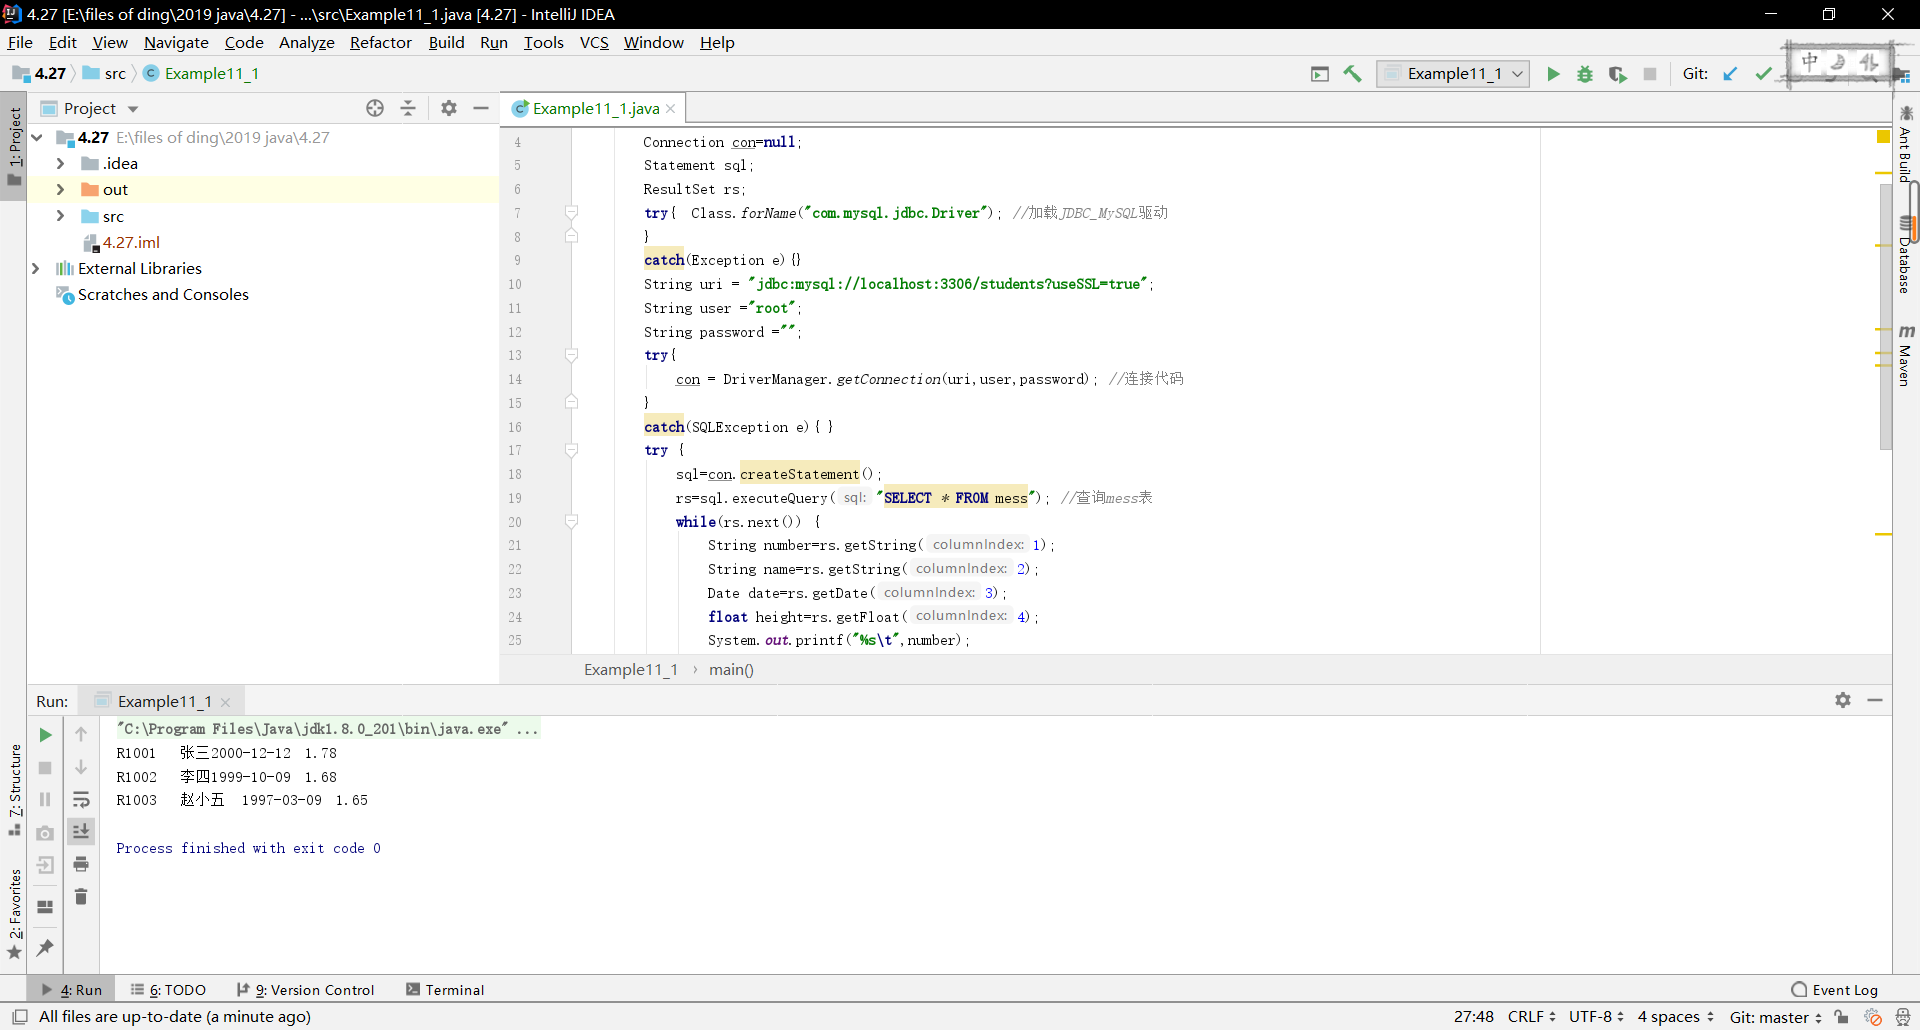Run with coverage from the toolbar icon

(1618, 74)
